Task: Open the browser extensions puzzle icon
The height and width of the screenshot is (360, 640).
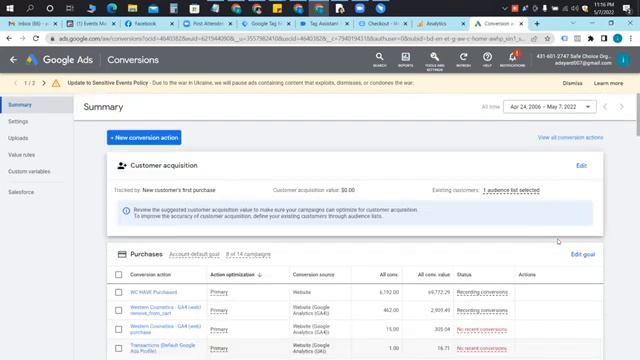Action: (590, 38)
